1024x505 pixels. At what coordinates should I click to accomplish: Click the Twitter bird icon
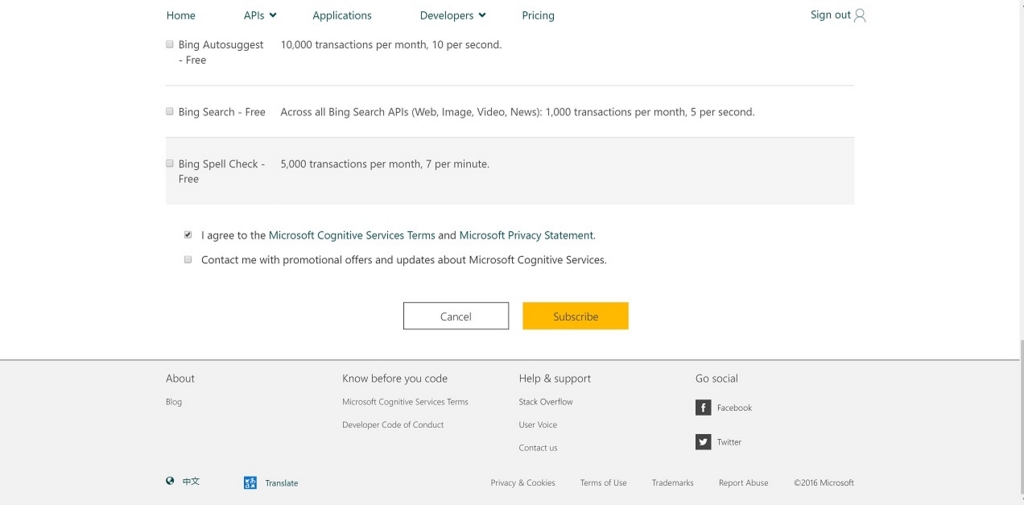point(703,442)
